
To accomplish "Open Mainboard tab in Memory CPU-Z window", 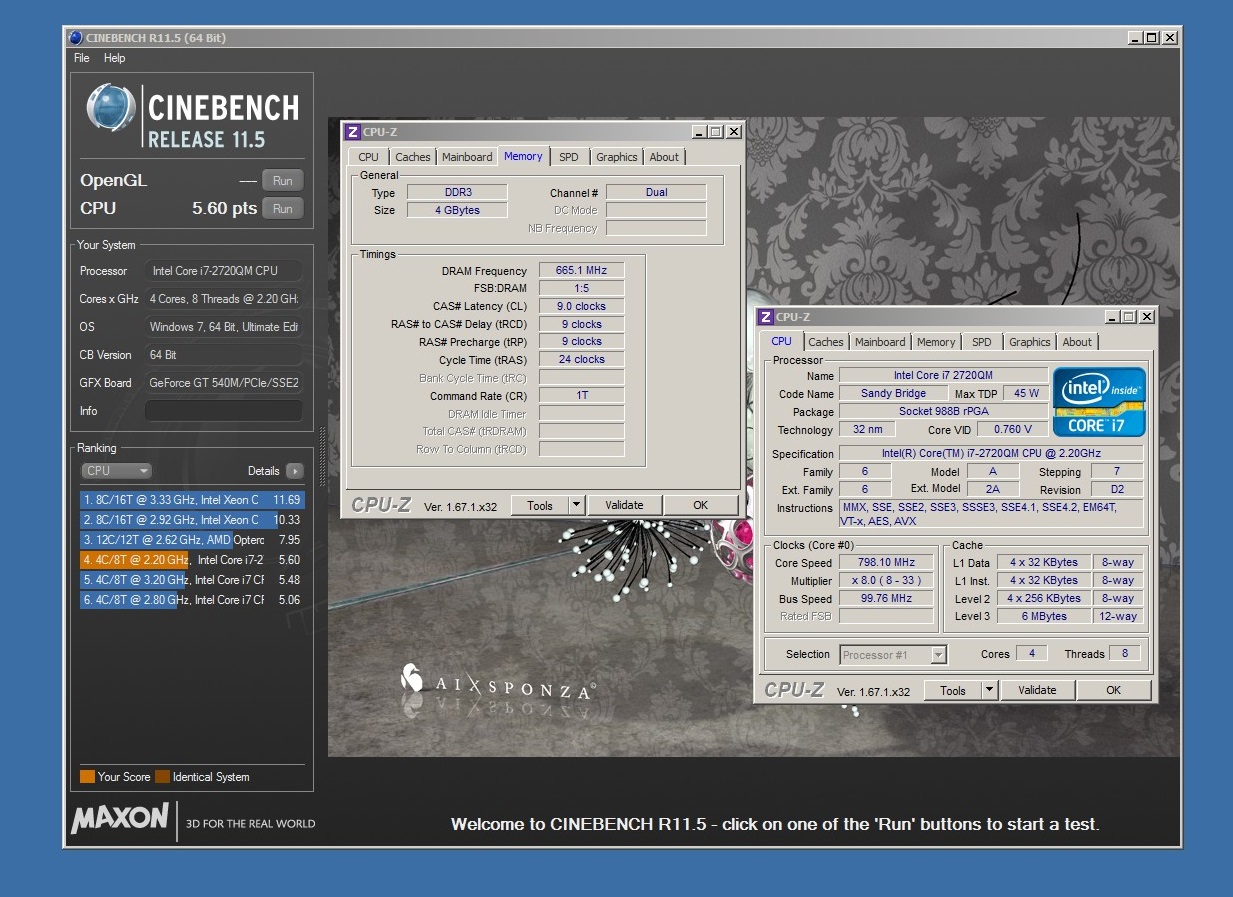I will 467,157.
